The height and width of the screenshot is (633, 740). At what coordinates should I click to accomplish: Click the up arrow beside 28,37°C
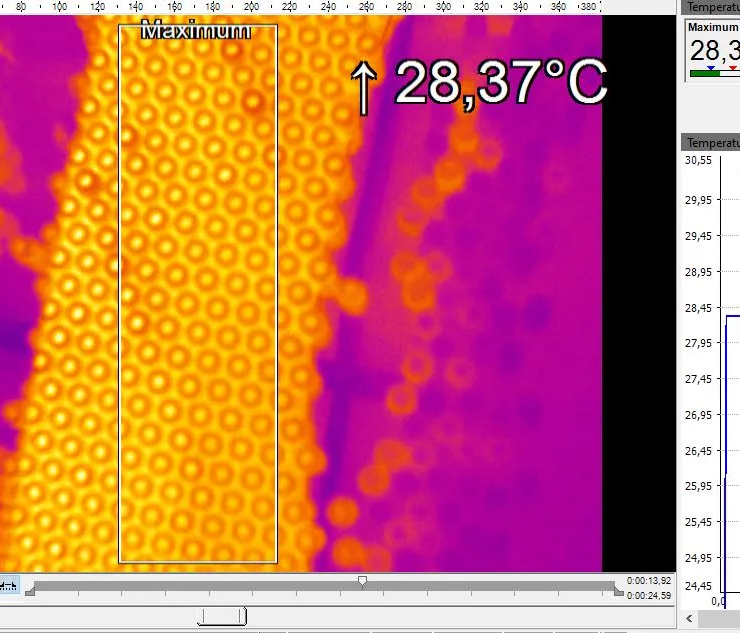[363, 87]
